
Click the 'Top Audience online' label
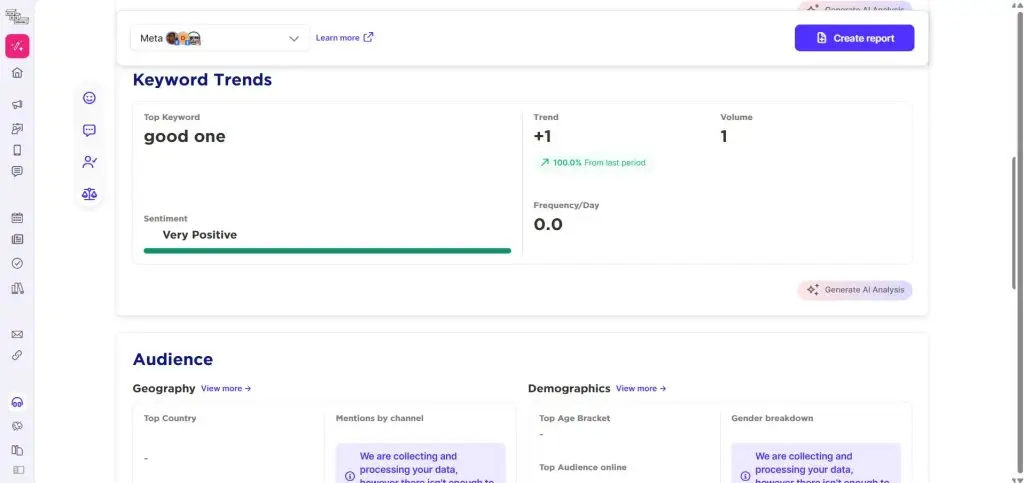(583, 467)
